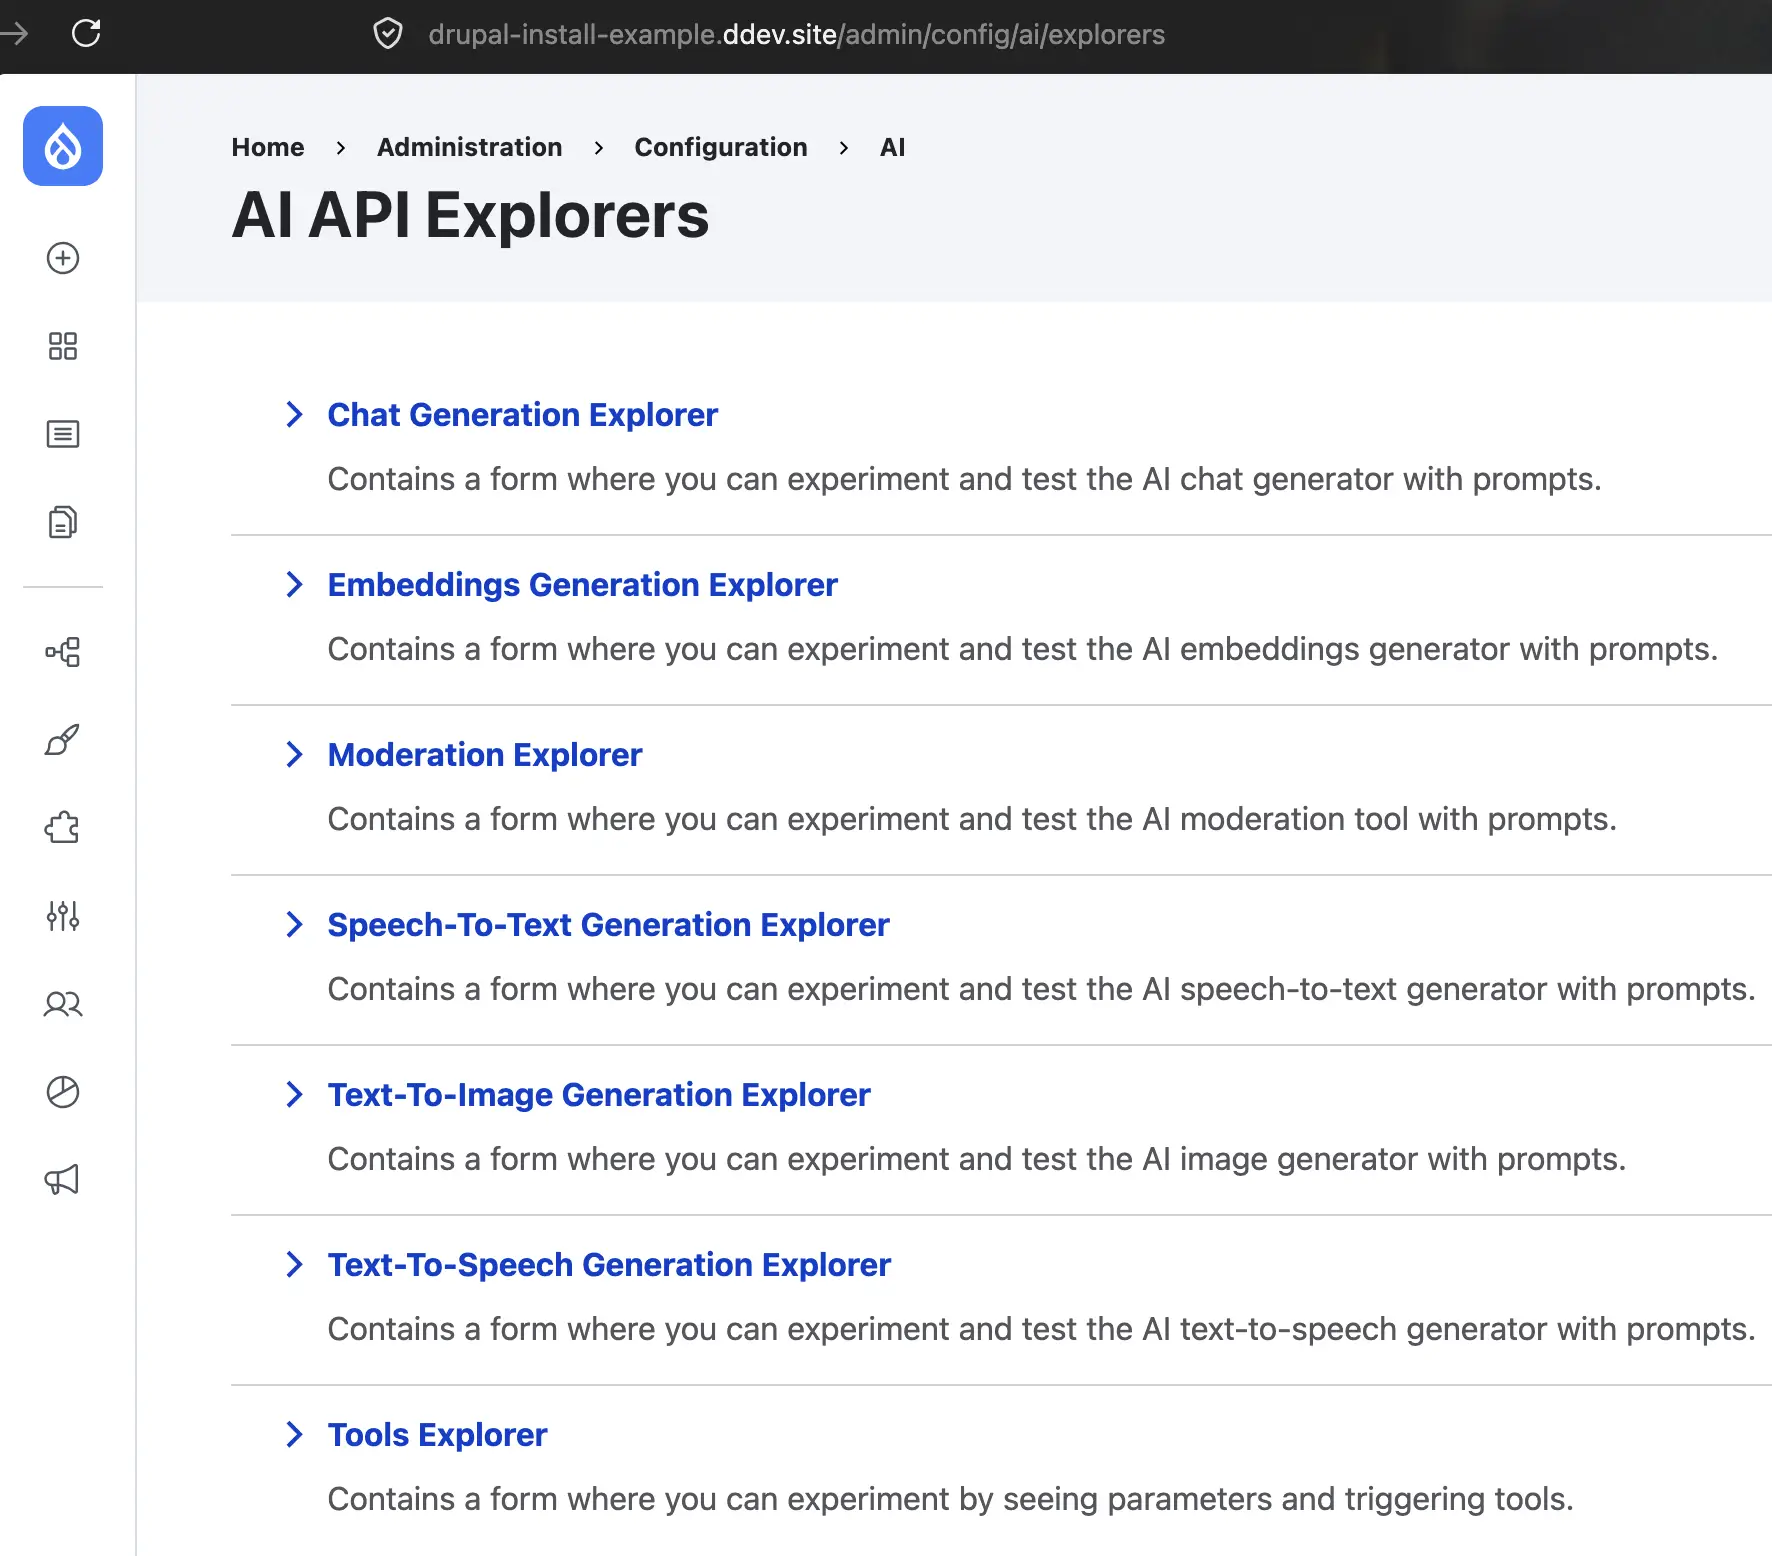The image size is (1772, 1556).
Task: Click the browser address bar URL
Action: pyautogui.click(x=796, y=34)
